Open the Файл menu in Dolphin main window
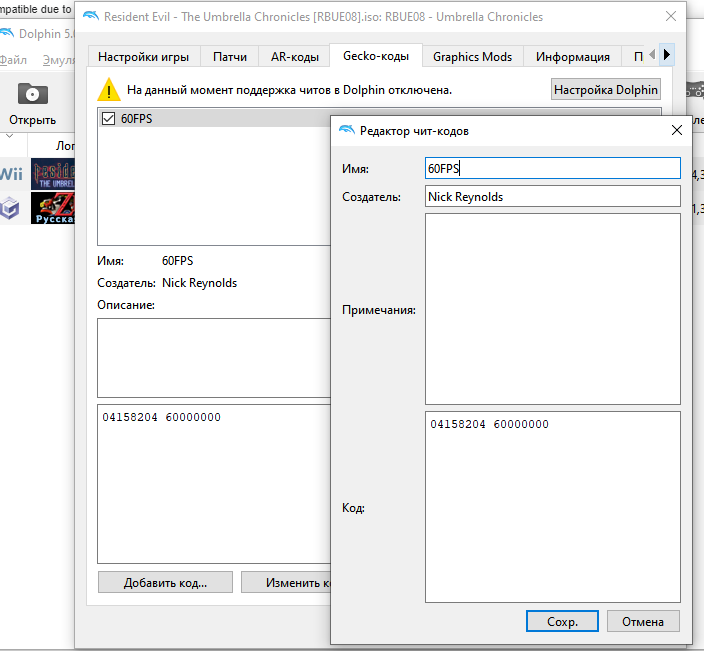This screenshot has height=651, width=704. [13, 60]
